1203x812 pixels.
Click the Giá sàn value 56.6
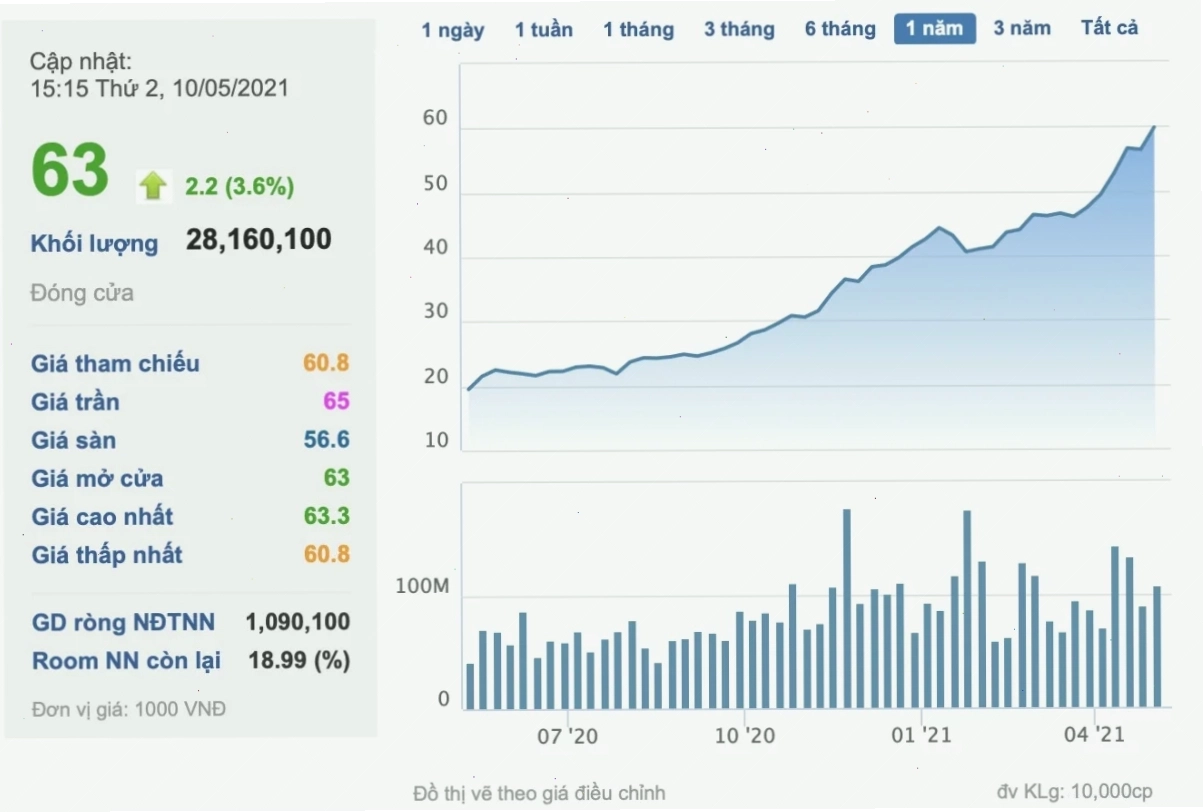pos(327,440)
